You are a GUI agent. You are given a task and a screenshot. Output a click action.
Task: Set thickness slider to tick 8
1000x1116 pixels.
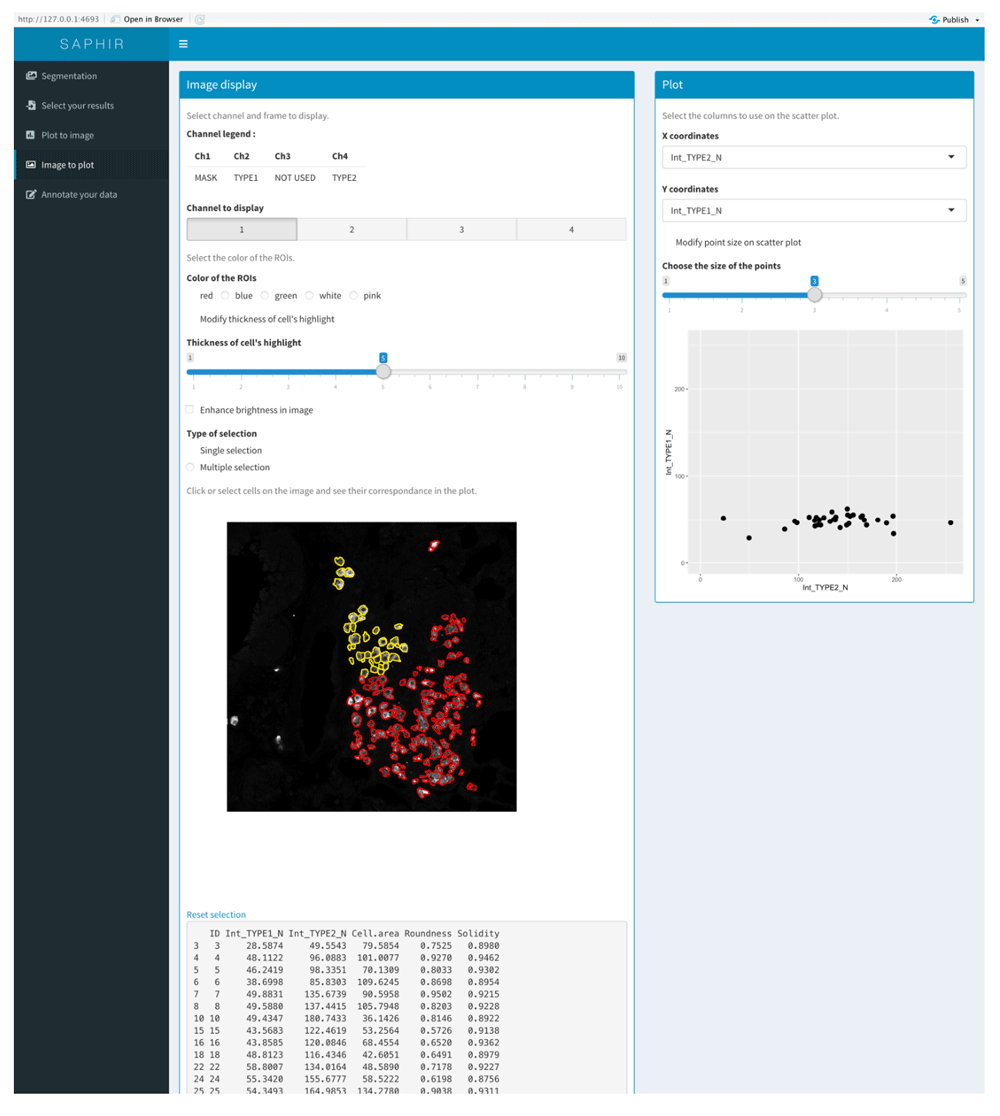click(x=525, y=372)
